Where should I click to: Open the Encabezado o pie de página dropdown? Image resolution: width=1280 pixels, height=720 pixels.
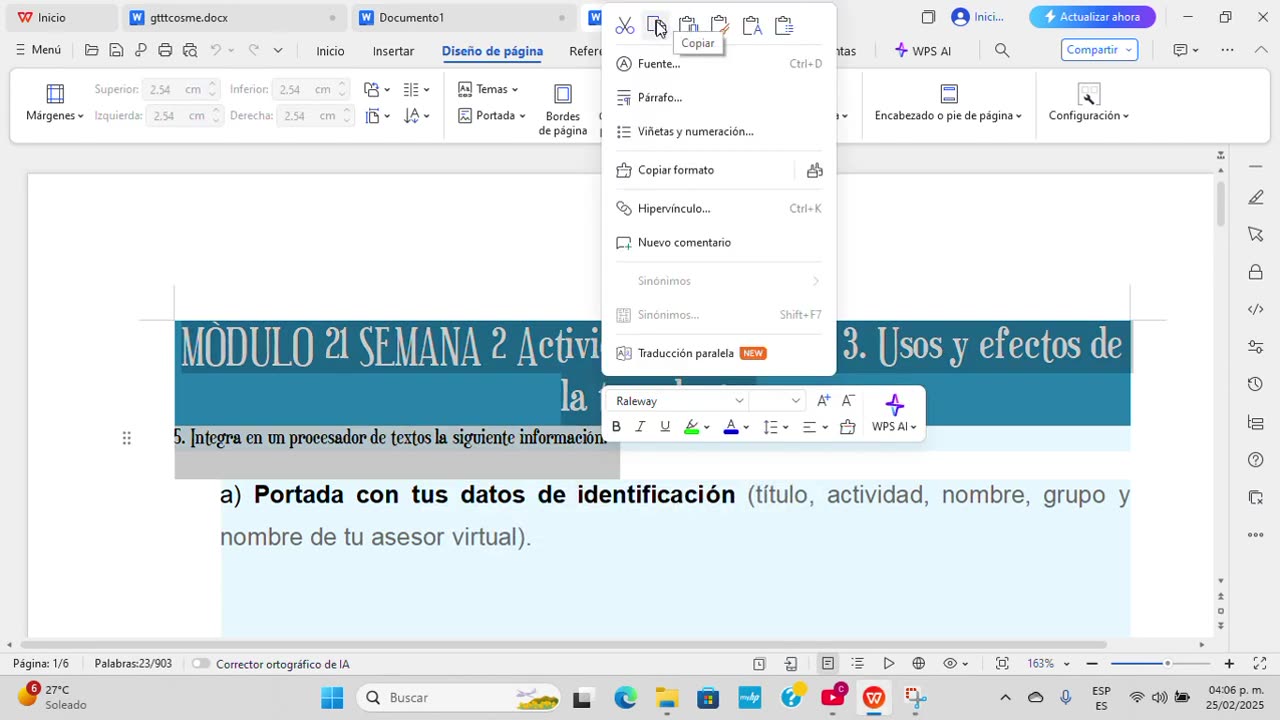click(948, 104)
